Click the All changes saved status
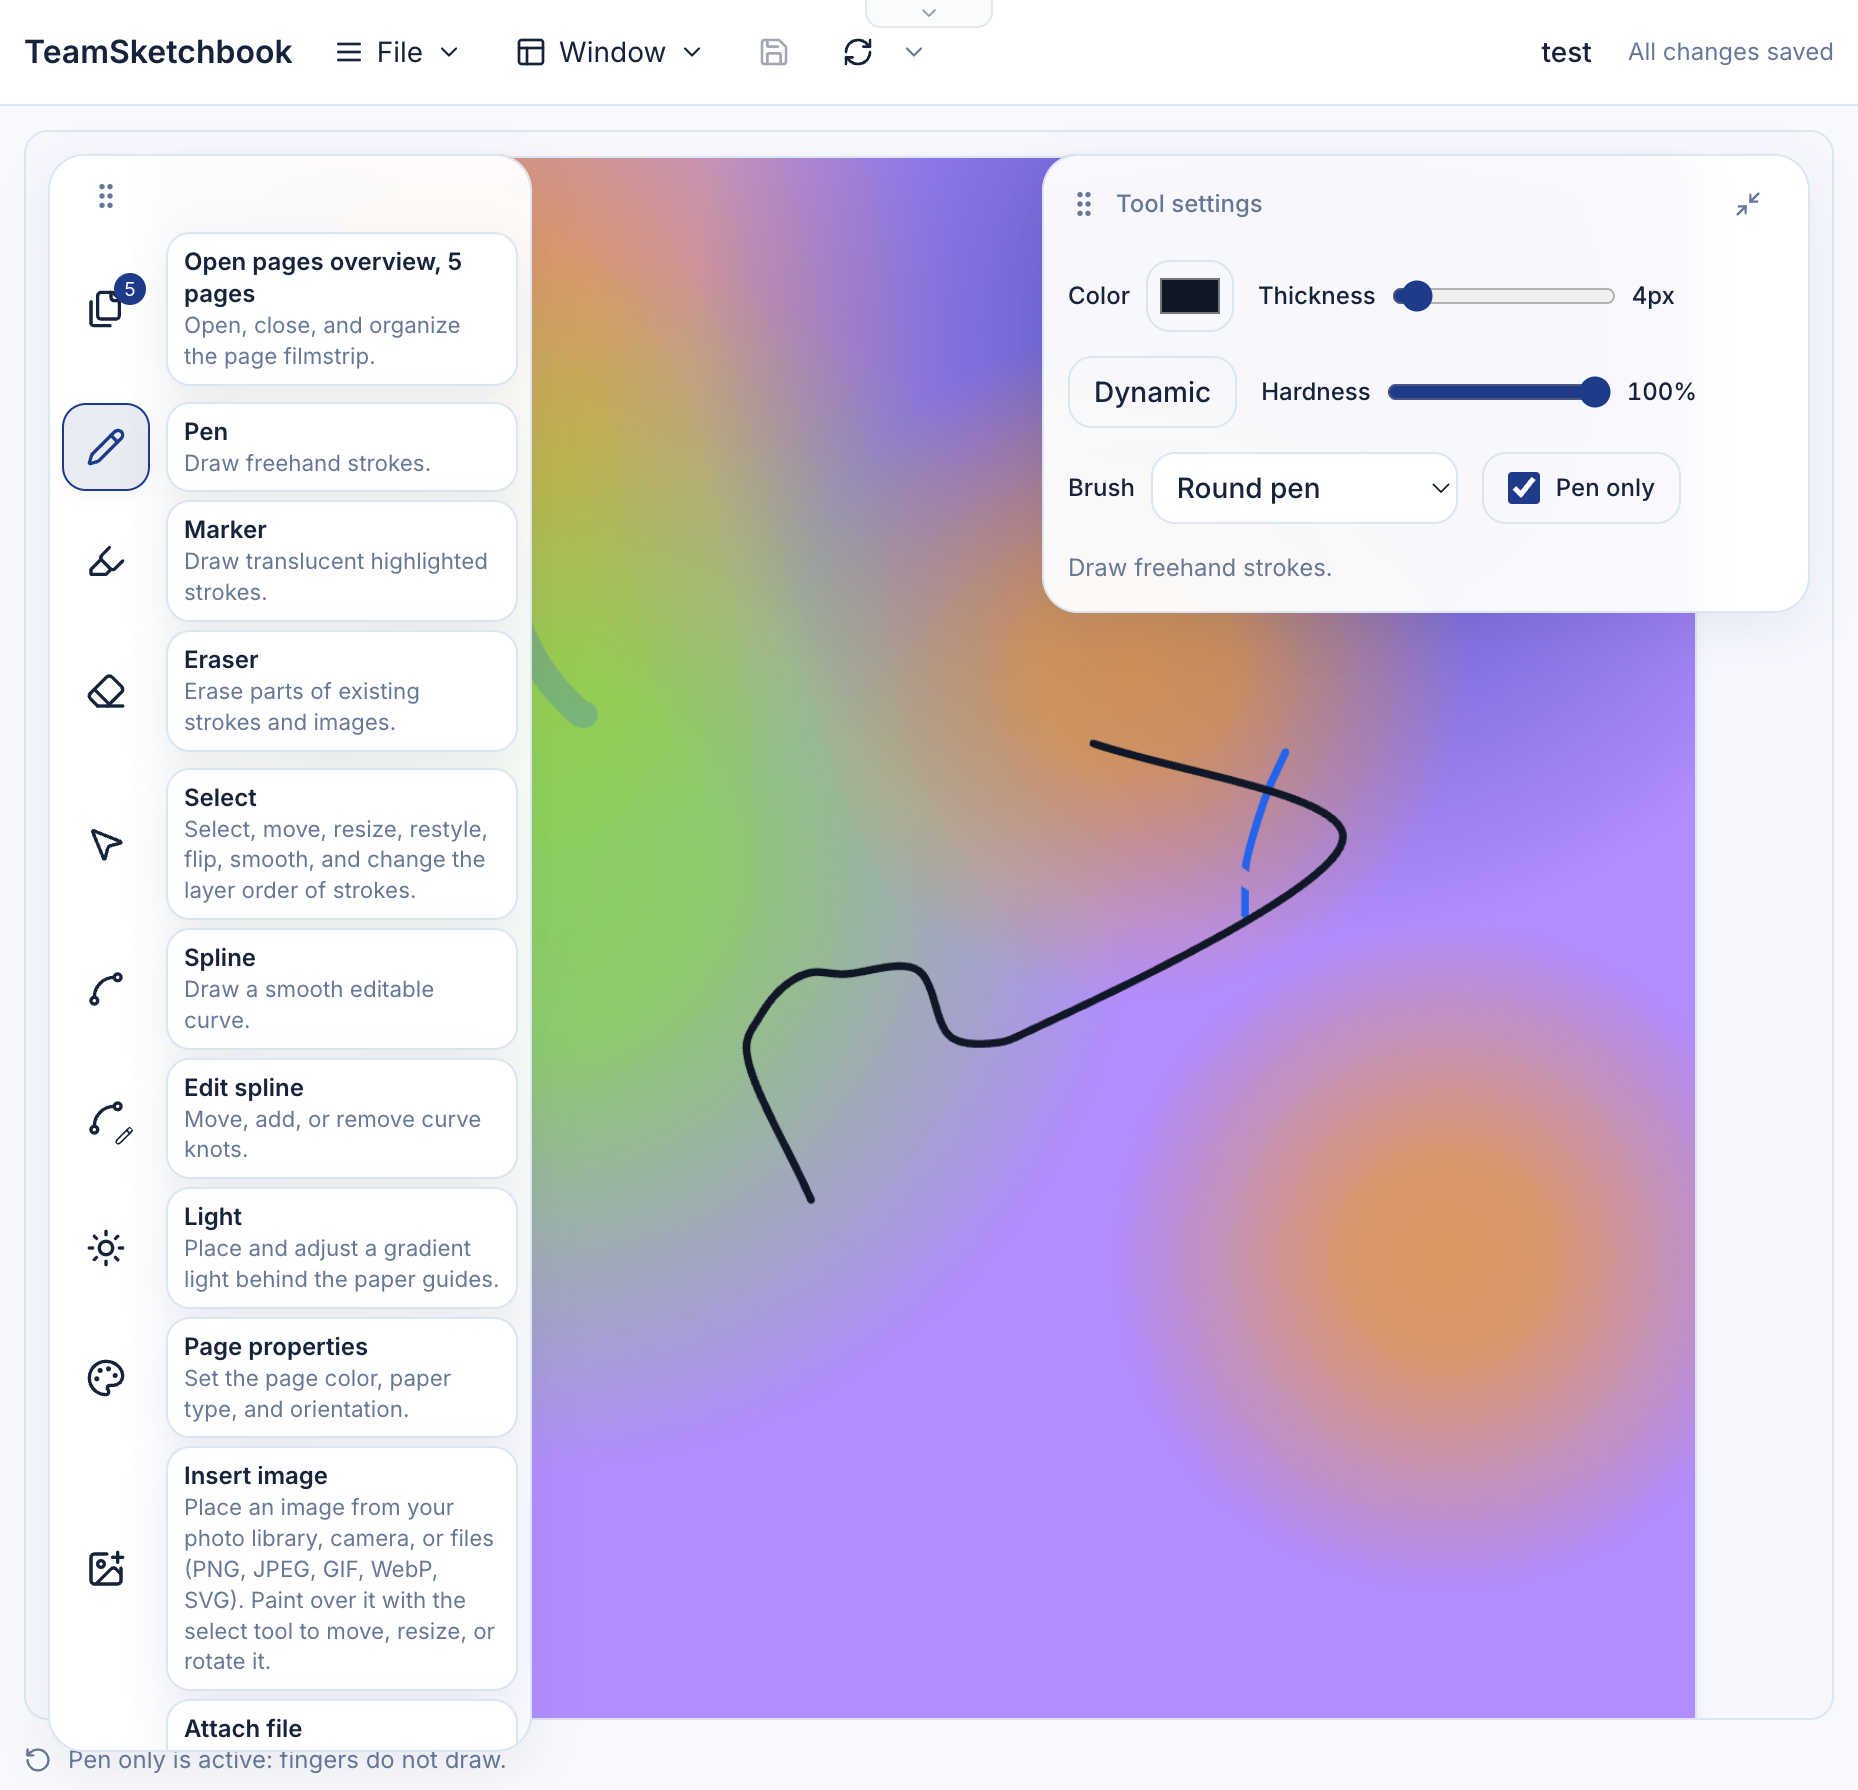 (1730, 52)
